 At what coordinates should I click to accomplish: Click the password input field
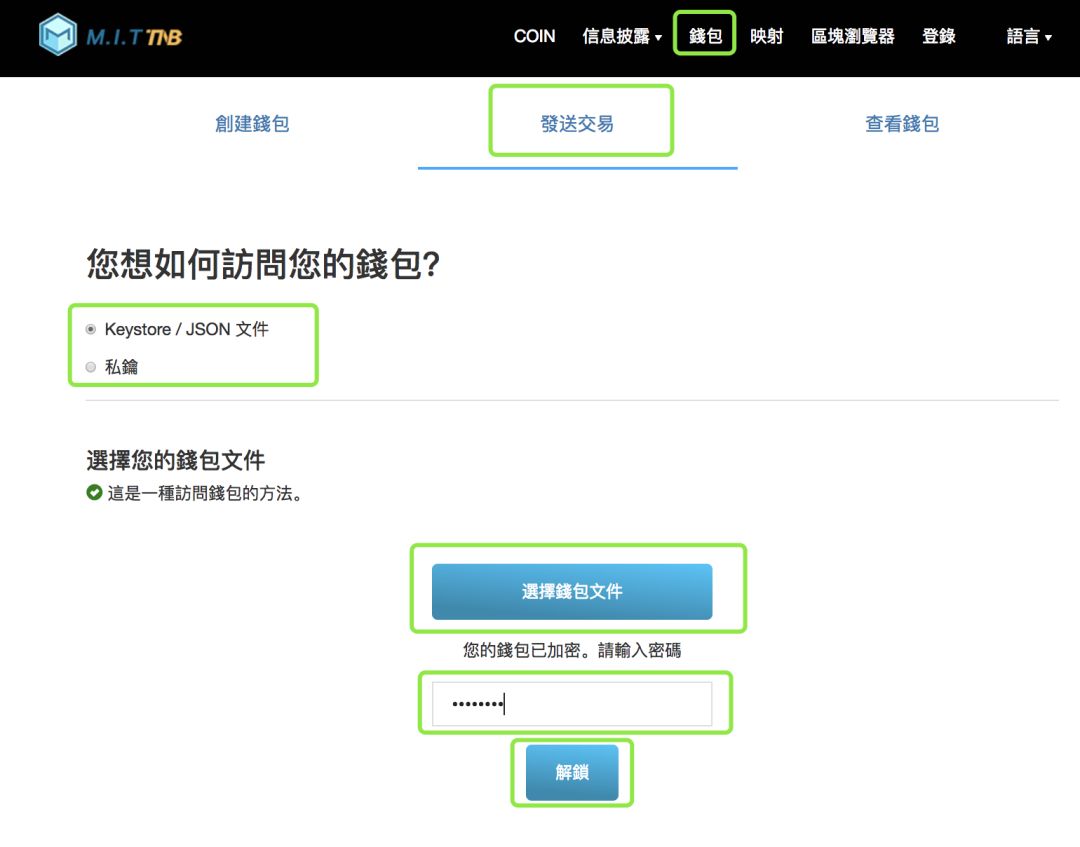click(572, 704)
